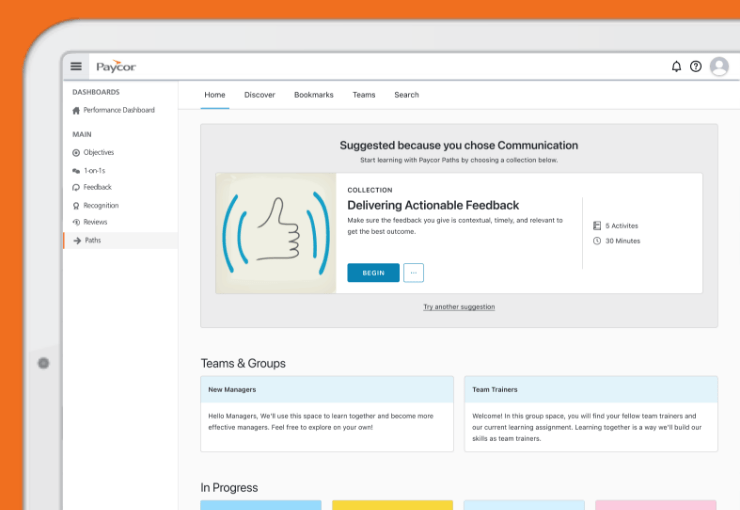Click the COLLECTION label
Screen dimensions: 740x510
point(370,190)
